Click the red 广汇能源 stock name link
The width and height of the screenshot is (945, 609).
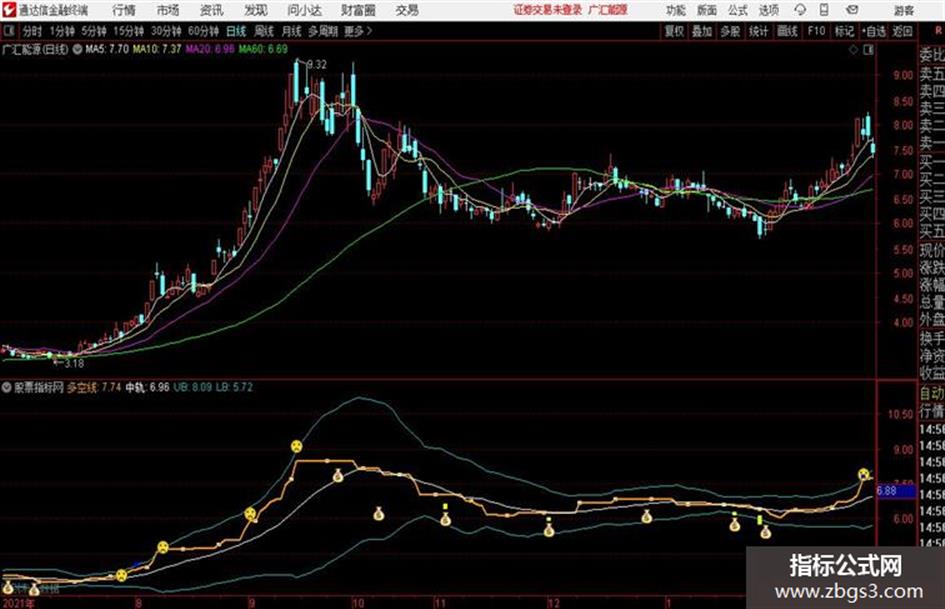pyautogui.click(x=608, y=10)
